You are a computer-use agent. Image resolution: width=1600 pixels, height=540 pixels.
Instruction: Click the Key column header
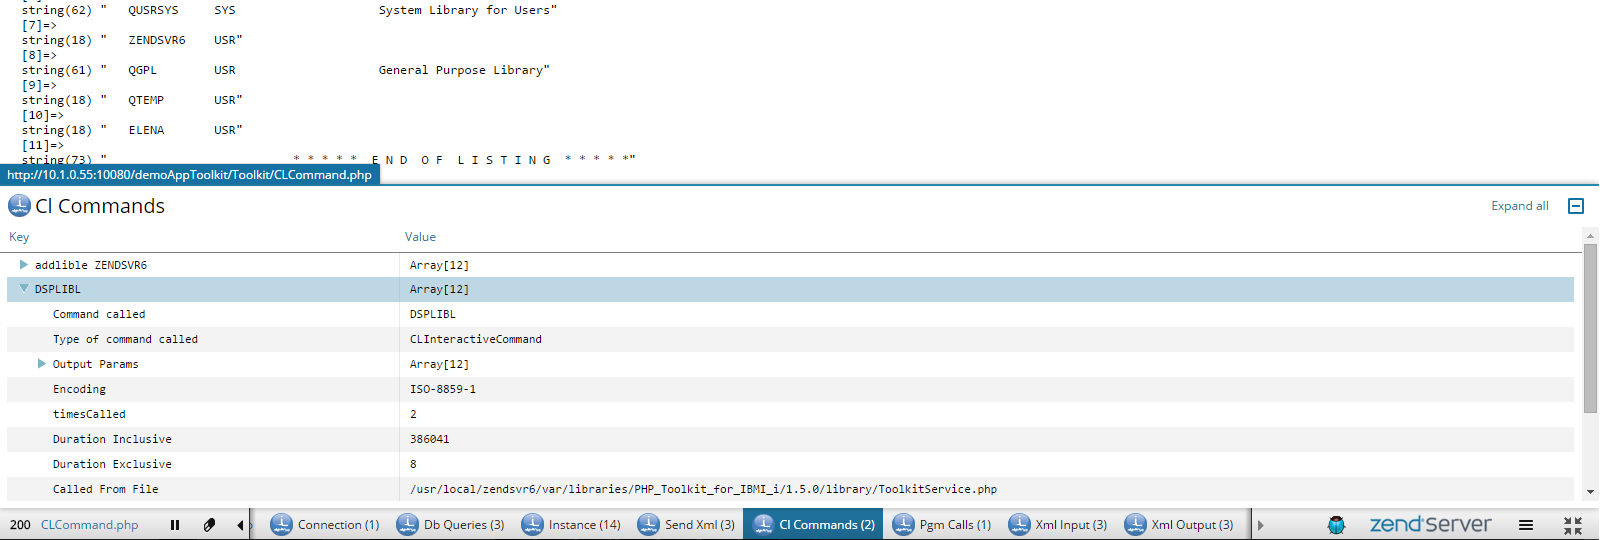19,237
